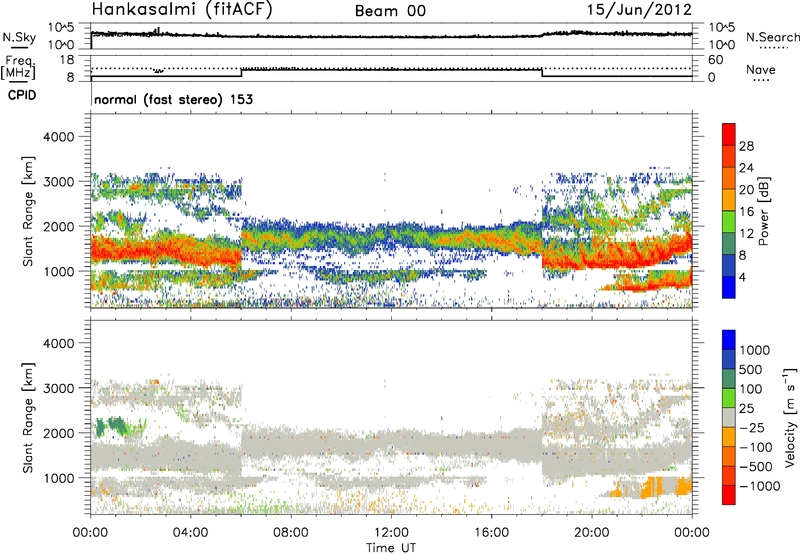Select the −25 to −100 light orange velocity swatch
Image resolution: width=800 pixels, height=554 pixels.
(x=729, y=437)
